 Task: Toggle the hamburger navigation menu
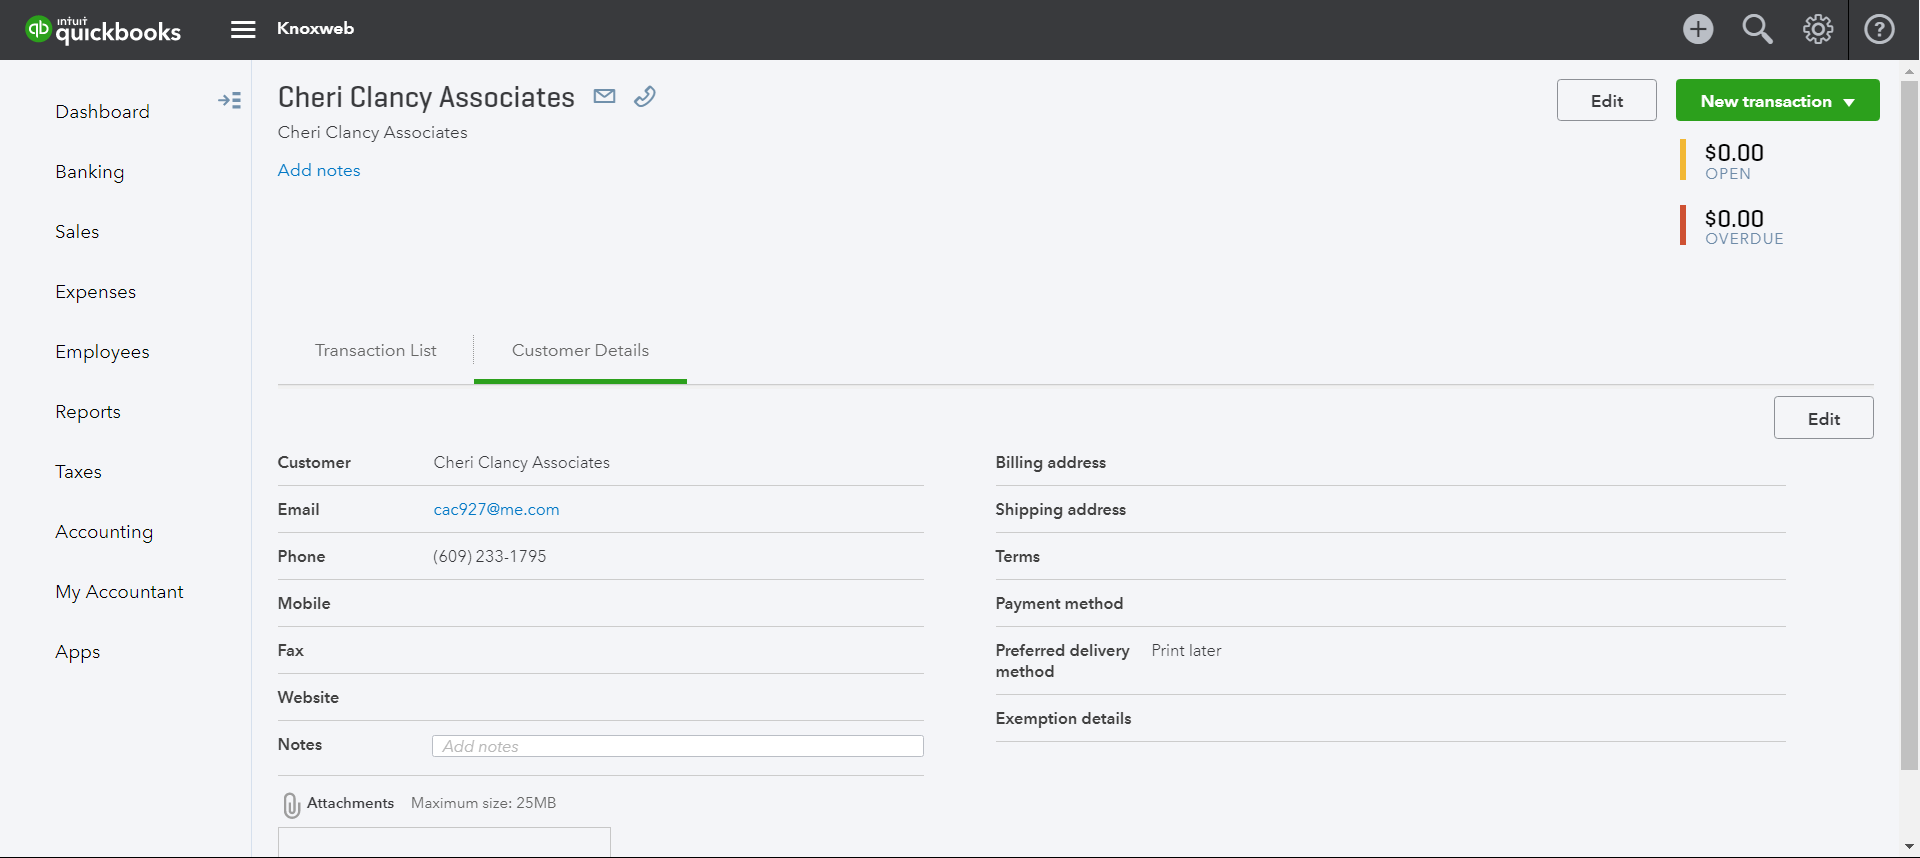pyautogui.click(x=243, y=29)
